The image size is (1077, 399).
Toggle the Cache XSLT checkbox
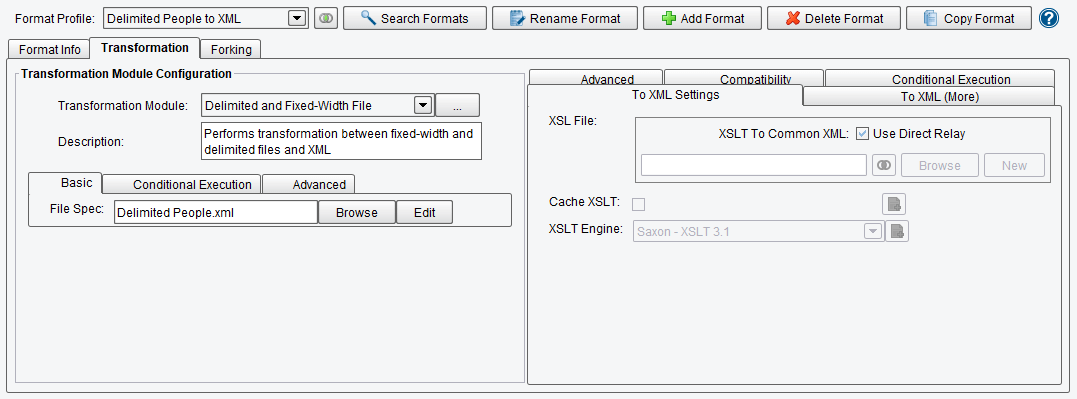click(638, 204)
